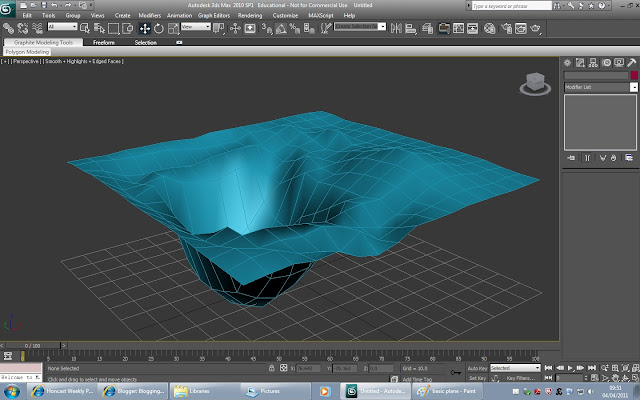Open basic plane - Paint taskbar window
The height and width of the screenshot is (400, 640).
tap(447, 391)
